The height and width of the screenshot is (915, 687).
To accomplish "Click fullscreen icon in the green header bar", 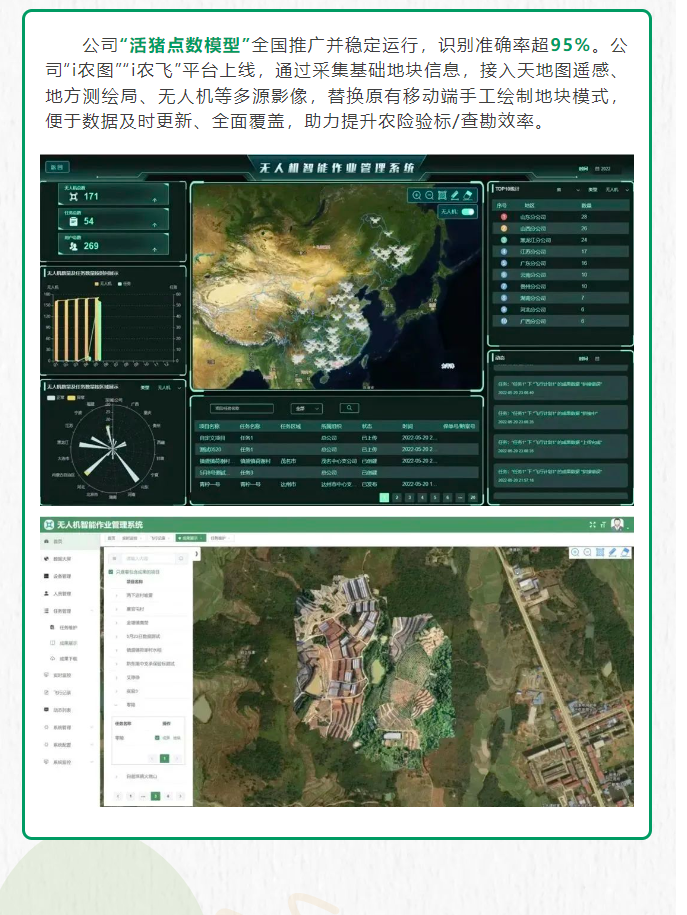I will pos(592,524).
